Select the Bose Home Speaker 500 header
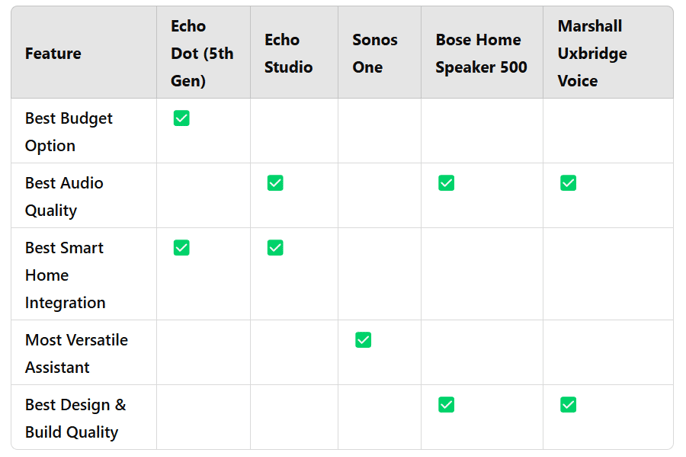The width and height of the screenshot is (686, 457). click(x=480, y=53)
